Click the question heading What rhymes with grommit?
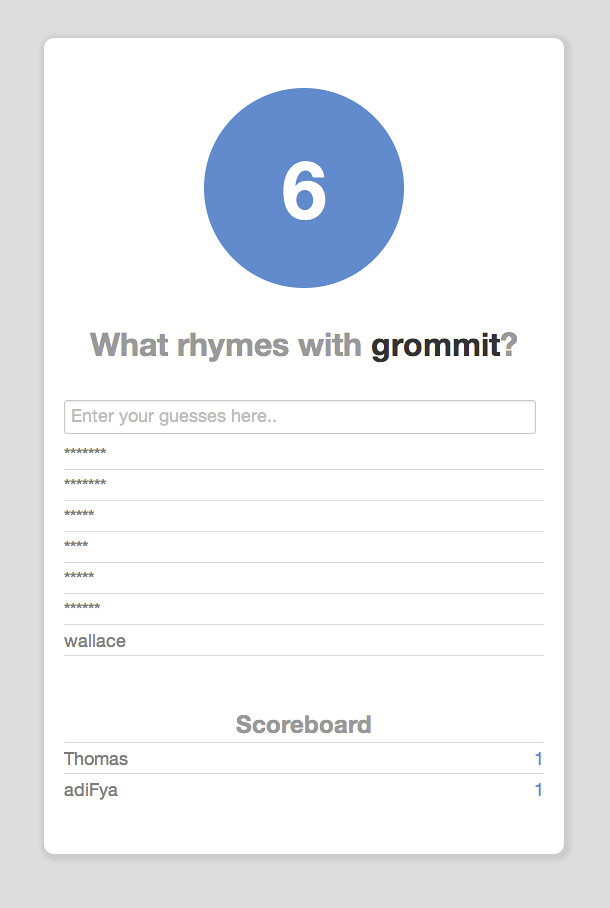Image resolution: width=610 pixels, height=908 pixels. pos(304,345)
